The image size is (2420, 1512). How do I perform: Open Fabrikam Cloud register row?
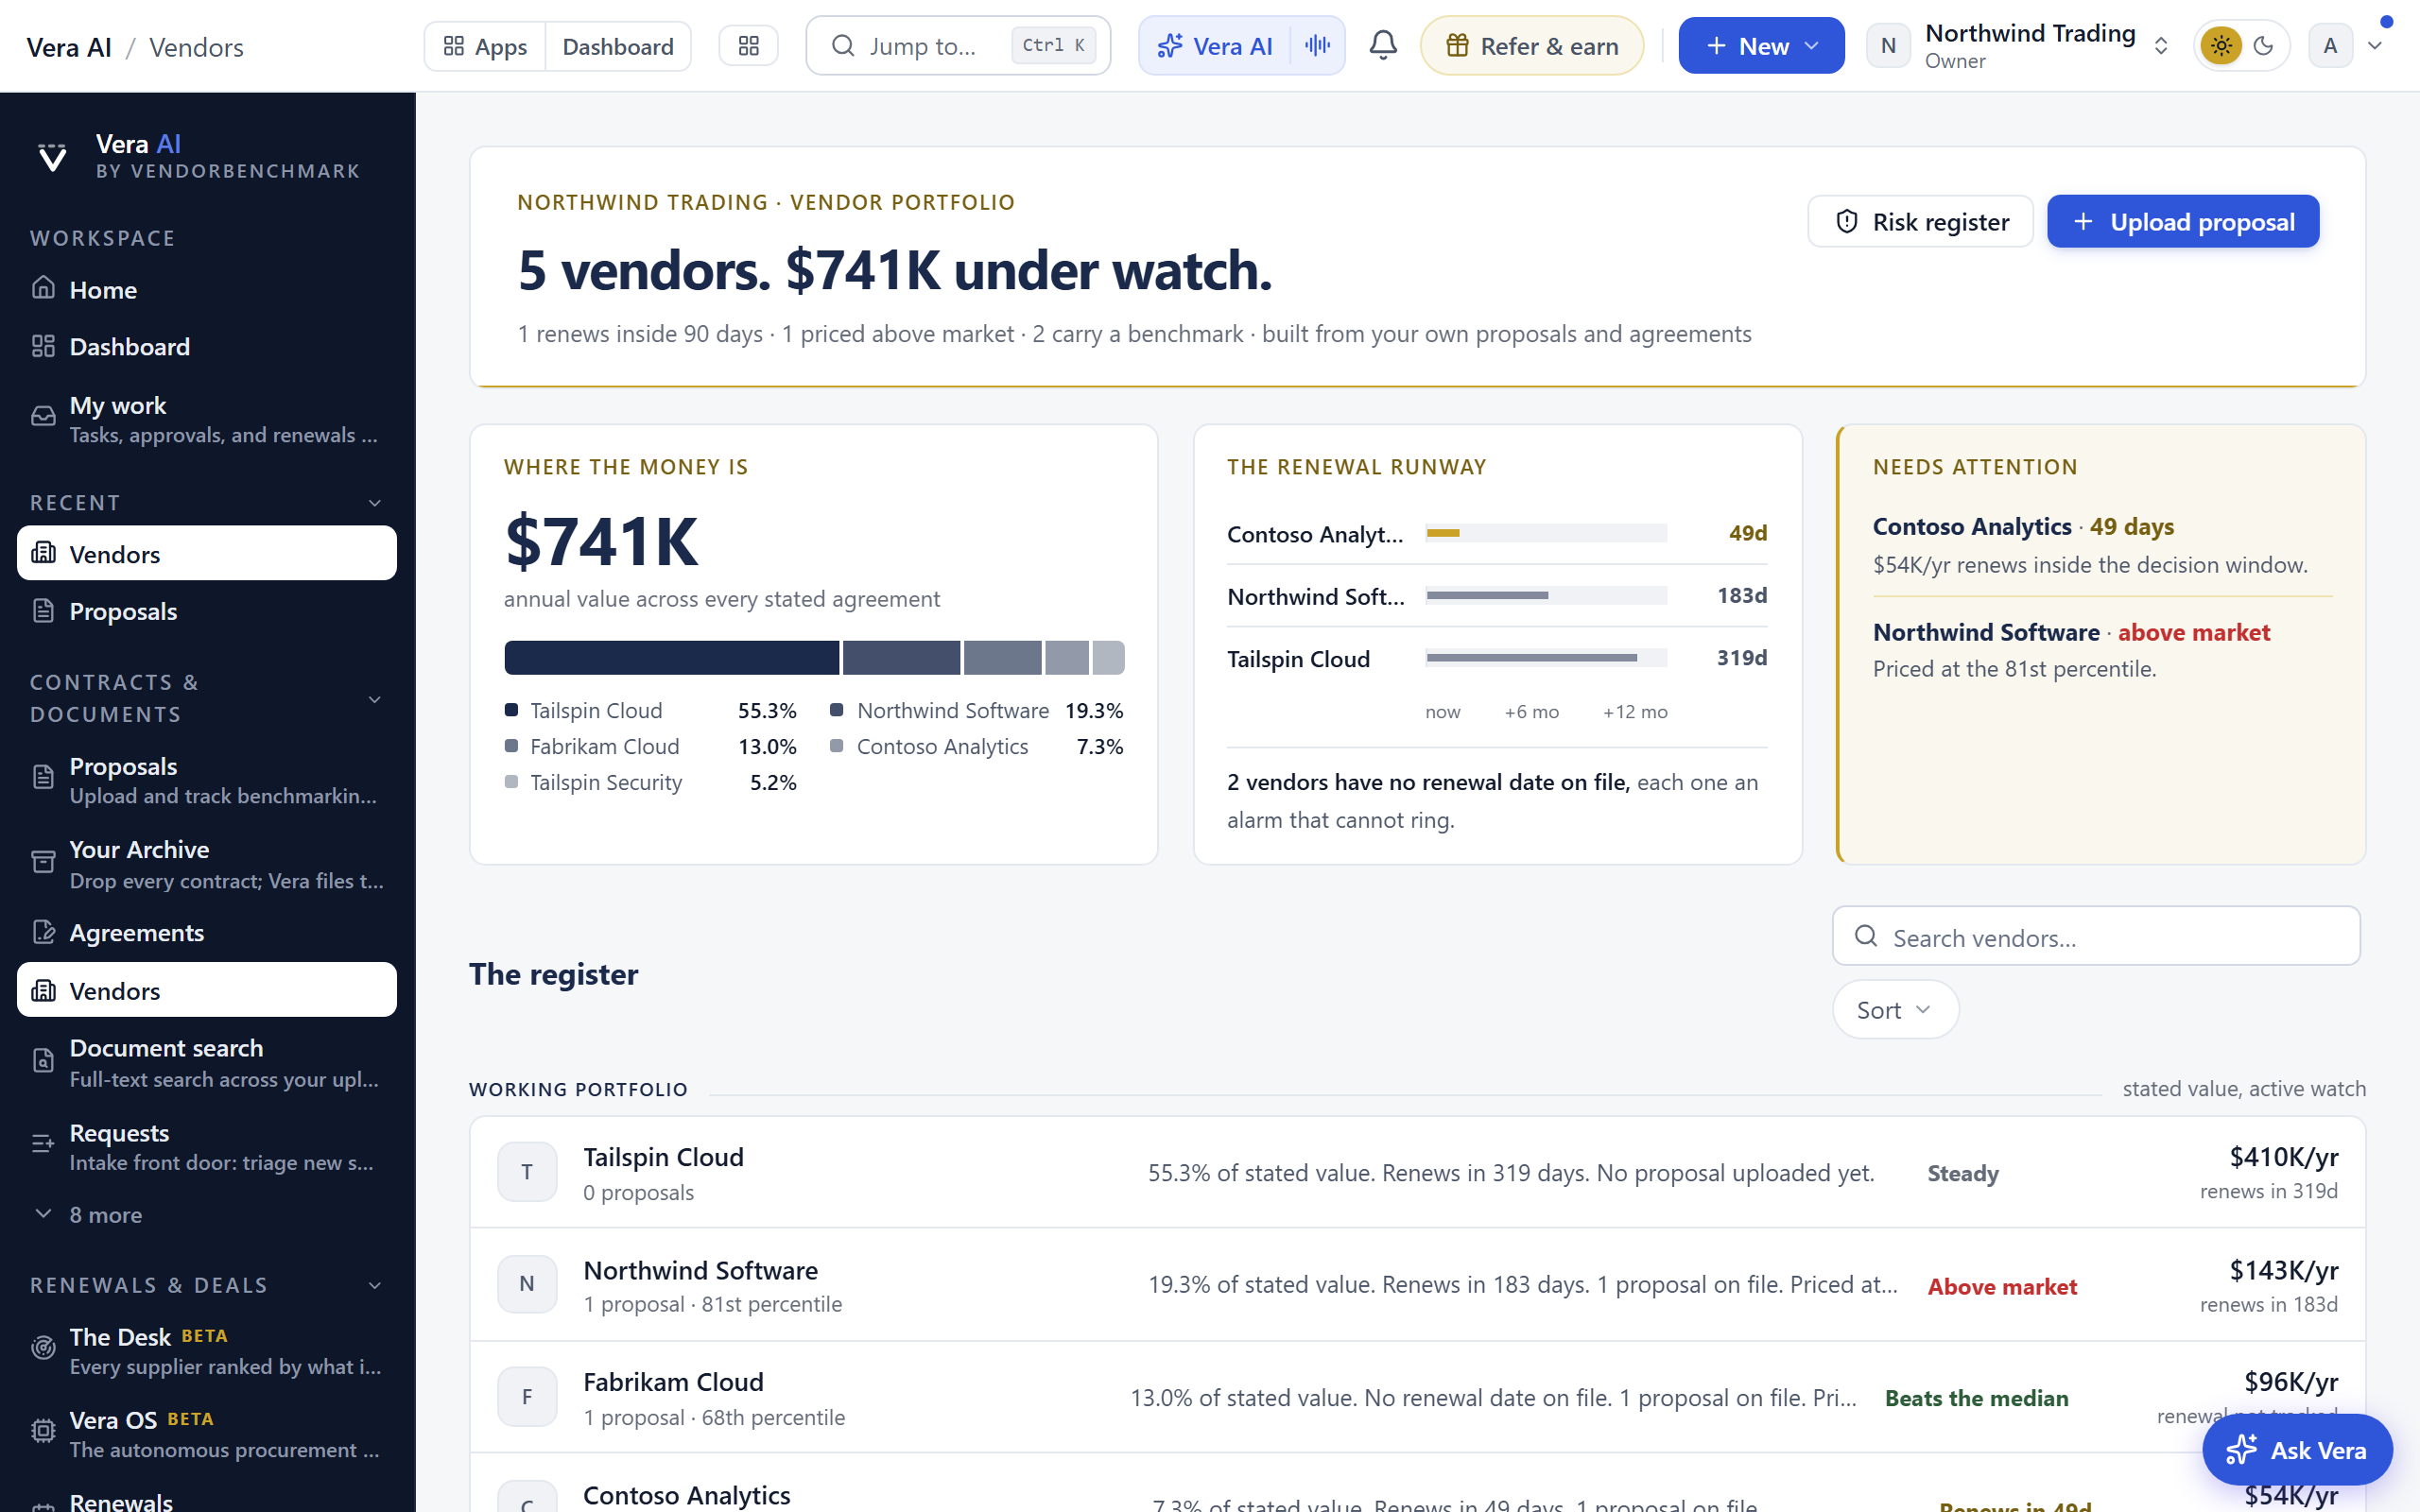pos(1417,1397)
